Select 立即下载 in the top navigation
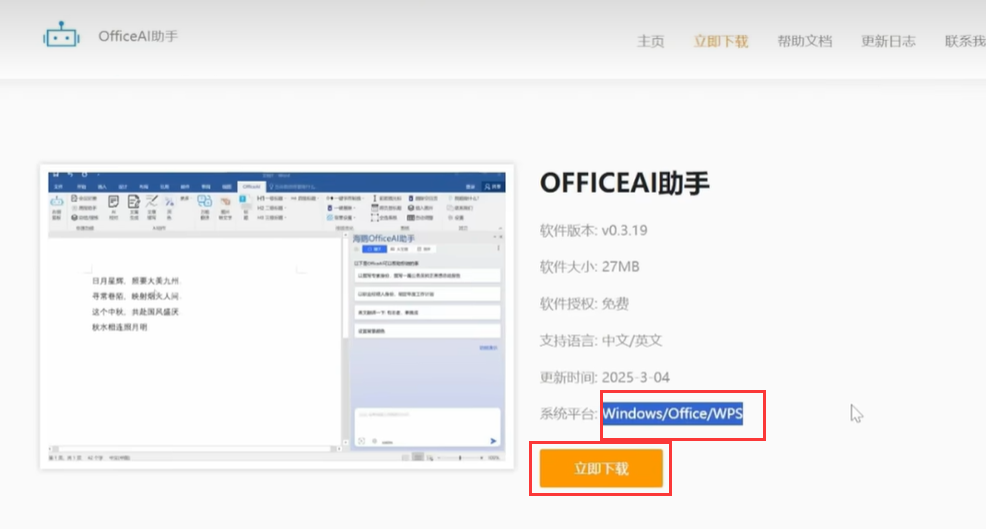The height and width of the screenshot is (529, 986). point(721,42)
